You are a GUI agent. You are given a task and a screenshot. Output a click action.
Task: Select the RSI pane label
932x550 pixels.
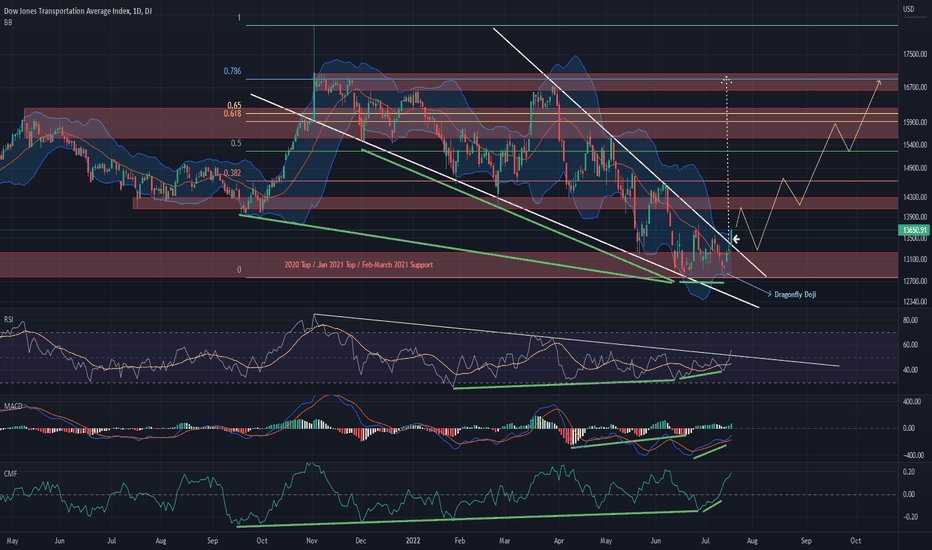[8, 319]
